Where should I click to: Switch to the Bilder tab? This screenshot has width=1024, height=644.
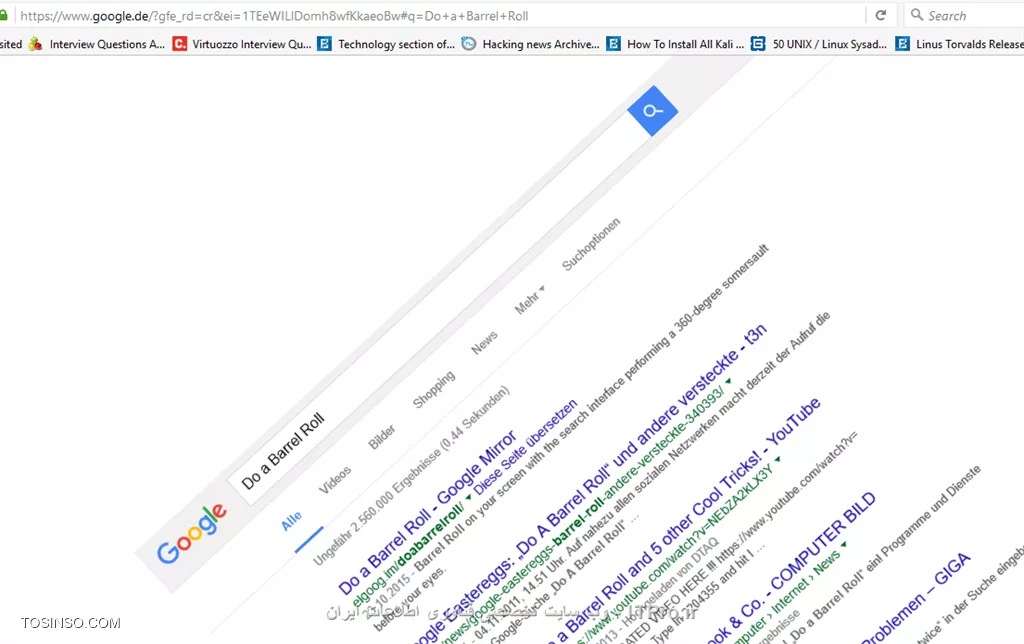pos(382,437)
